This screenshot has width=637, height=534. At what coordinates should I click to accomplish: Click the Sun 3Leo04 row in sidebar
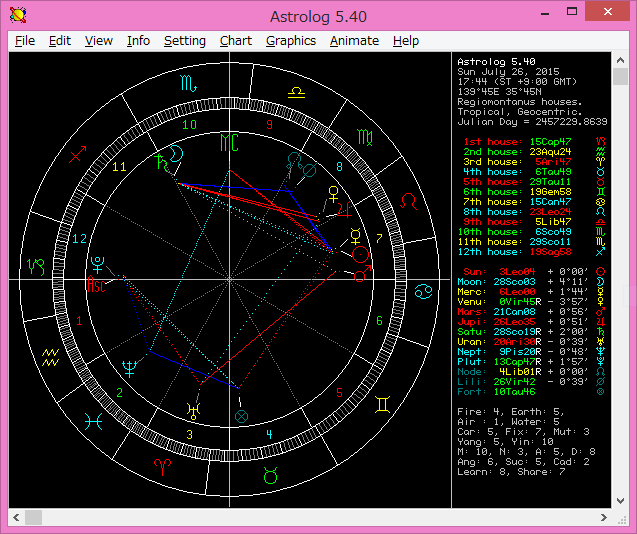pyautogui.click(x=531, y=271)
